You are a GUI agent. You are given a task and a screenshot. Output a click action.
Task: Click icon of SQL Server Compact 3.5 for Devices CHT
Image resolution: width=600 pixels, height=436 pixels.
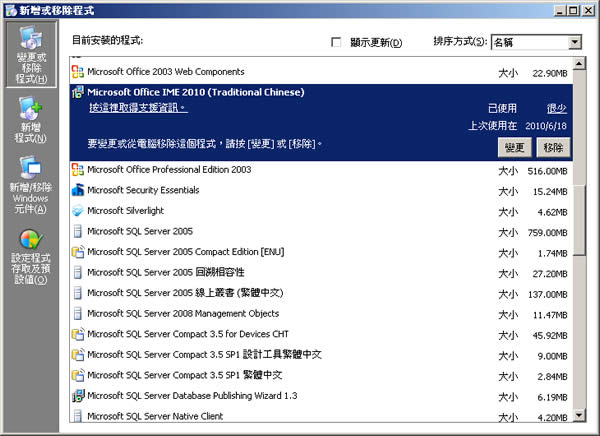click(78, 334)
